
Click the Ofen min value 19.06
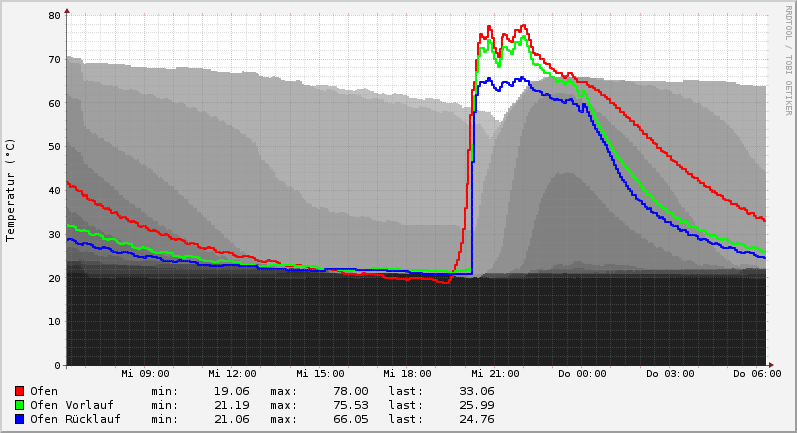point(231,391)
